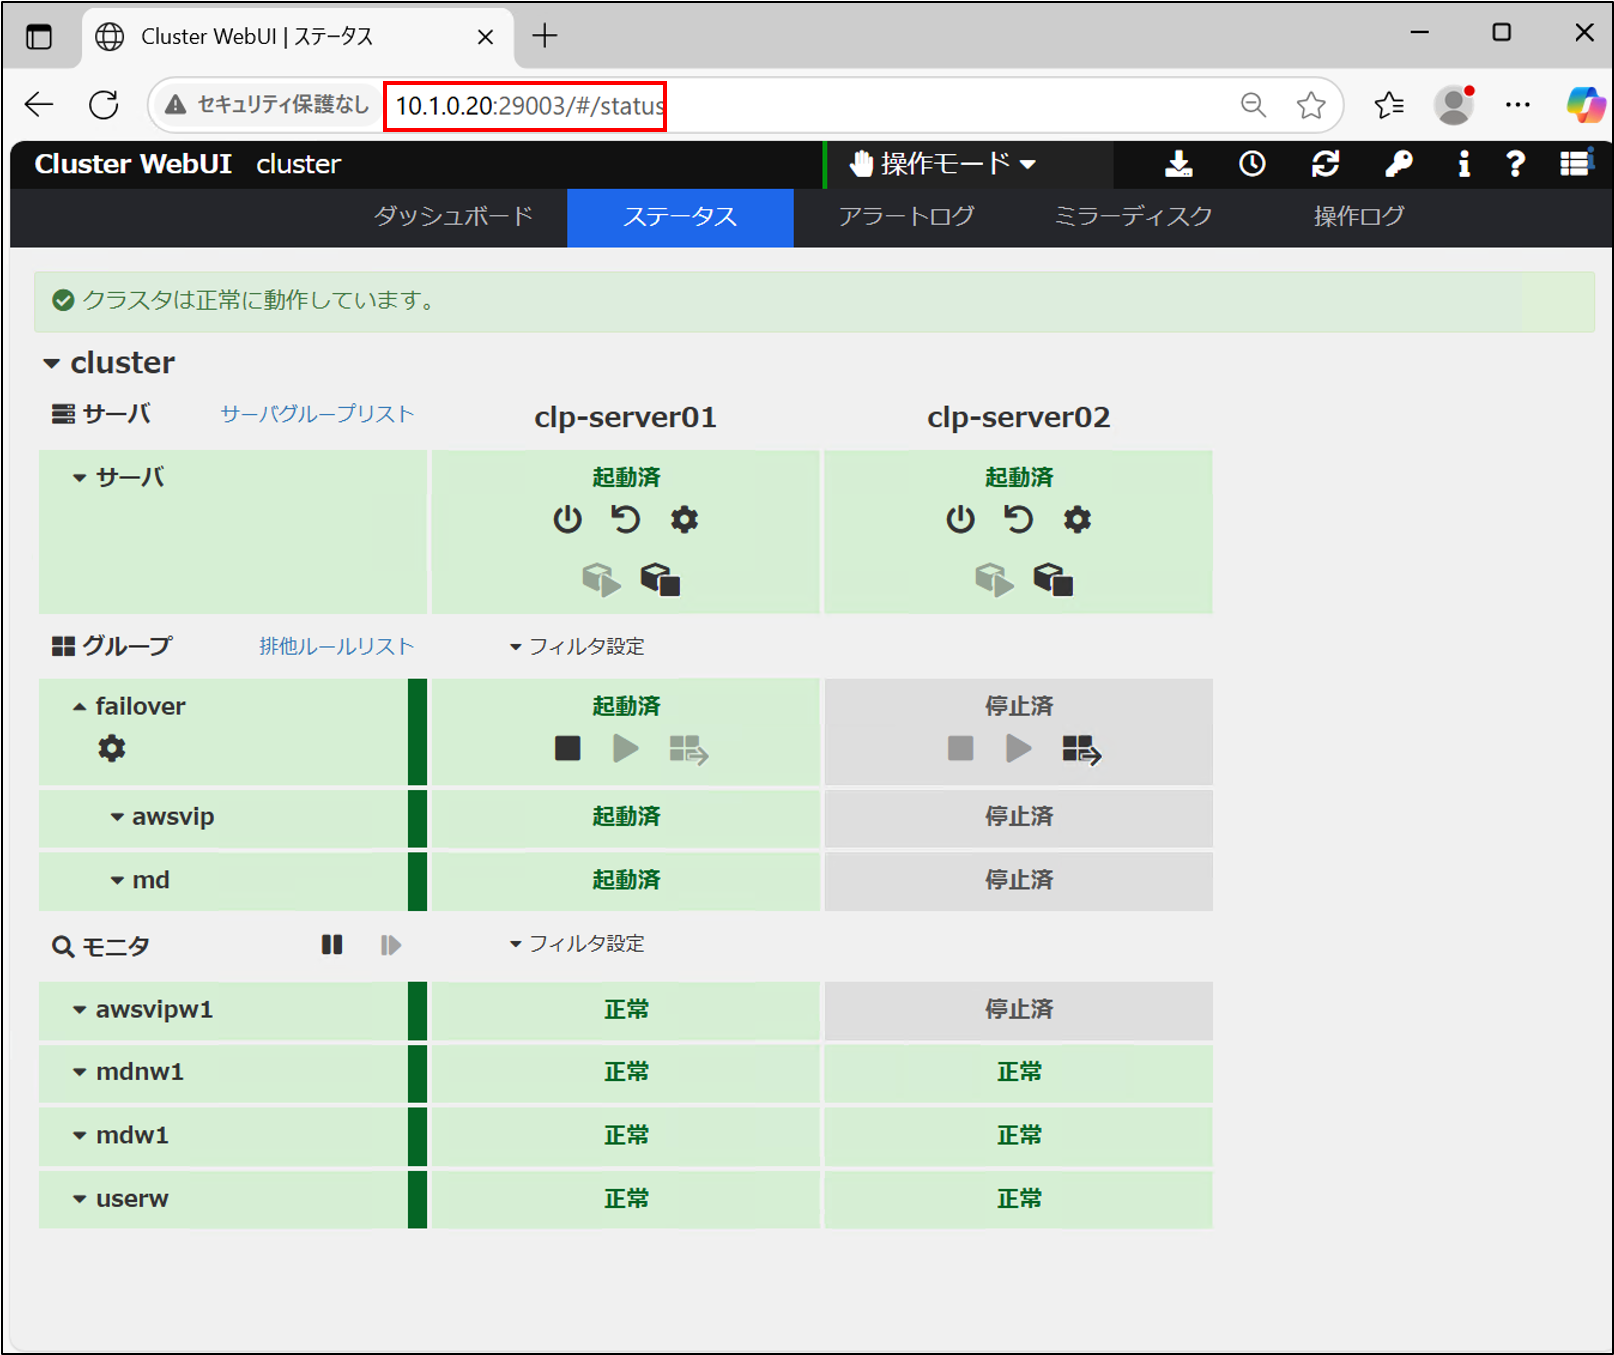This screenshot has width=1614, height=1355.
Task: Move the failover group to clp-server02
Action: (1081, 749)
